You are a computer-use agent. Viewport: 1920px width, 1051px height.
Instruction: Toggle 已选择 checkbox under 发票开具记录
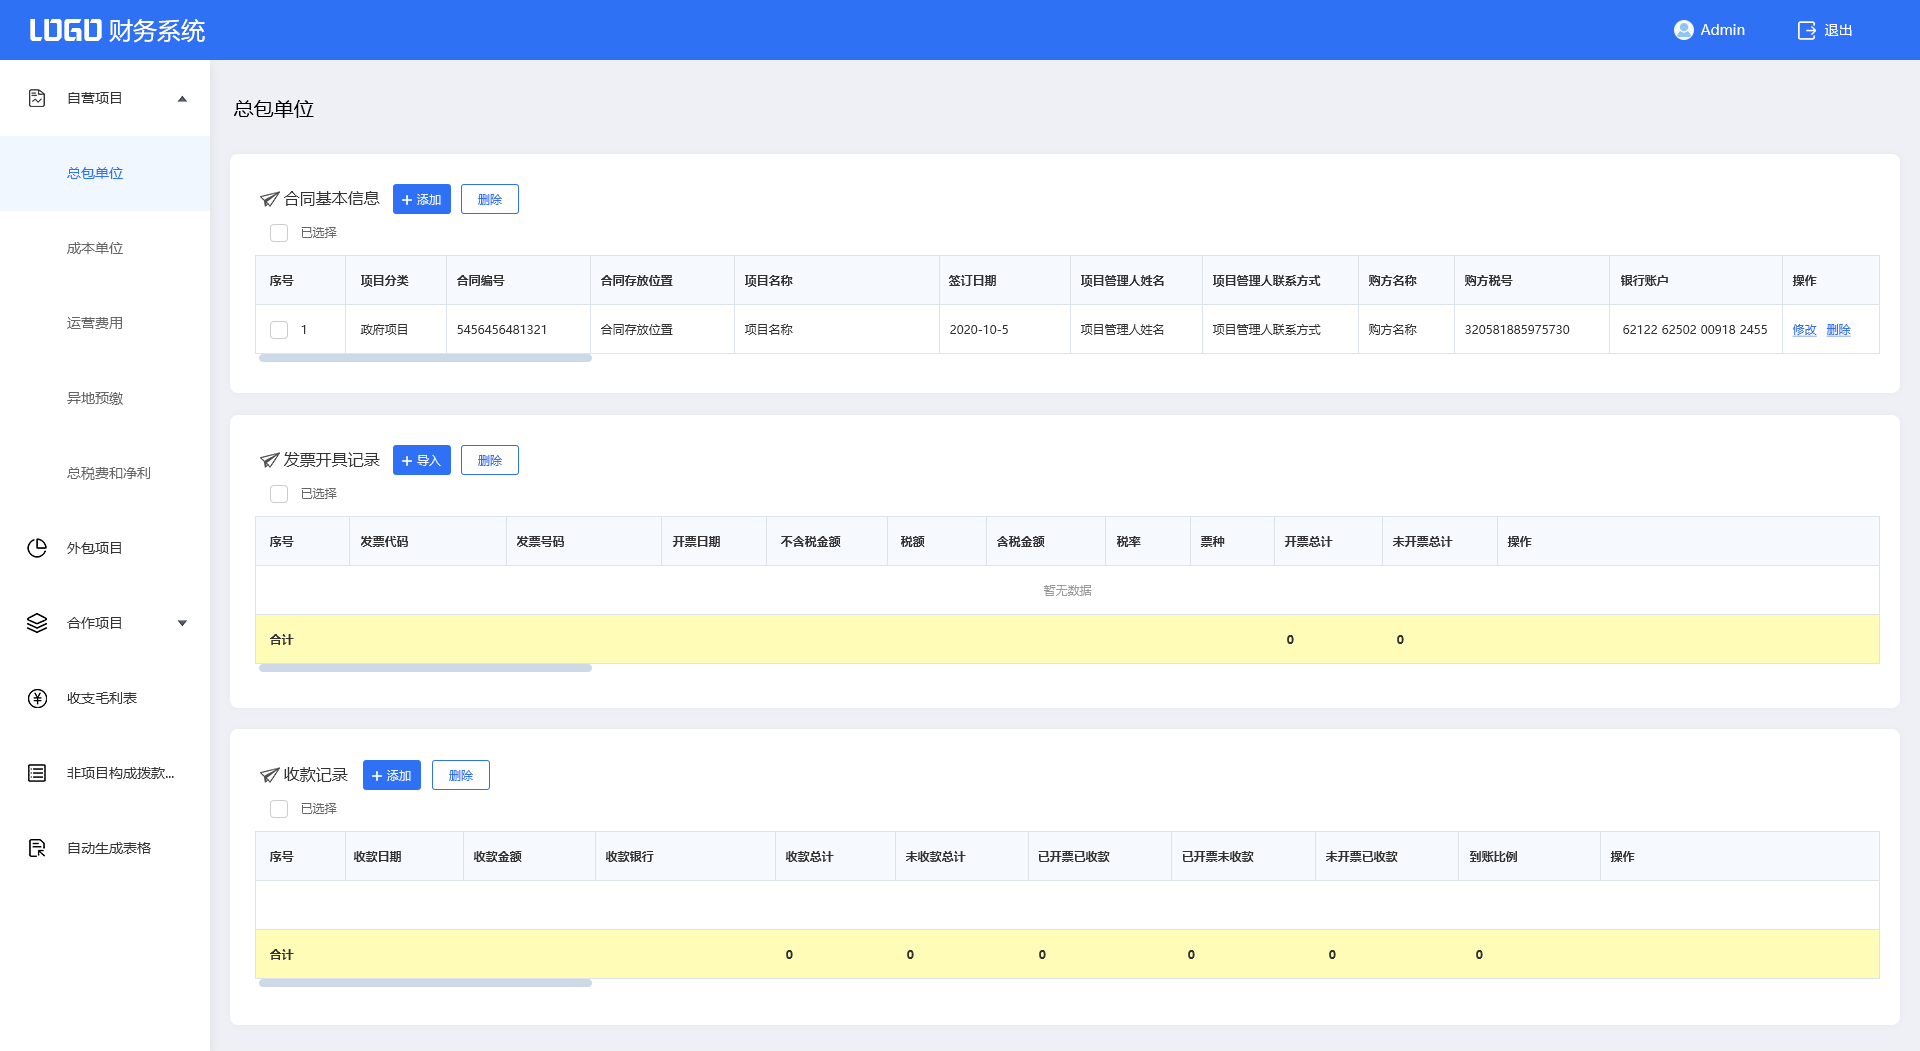(x=279, y=494)
